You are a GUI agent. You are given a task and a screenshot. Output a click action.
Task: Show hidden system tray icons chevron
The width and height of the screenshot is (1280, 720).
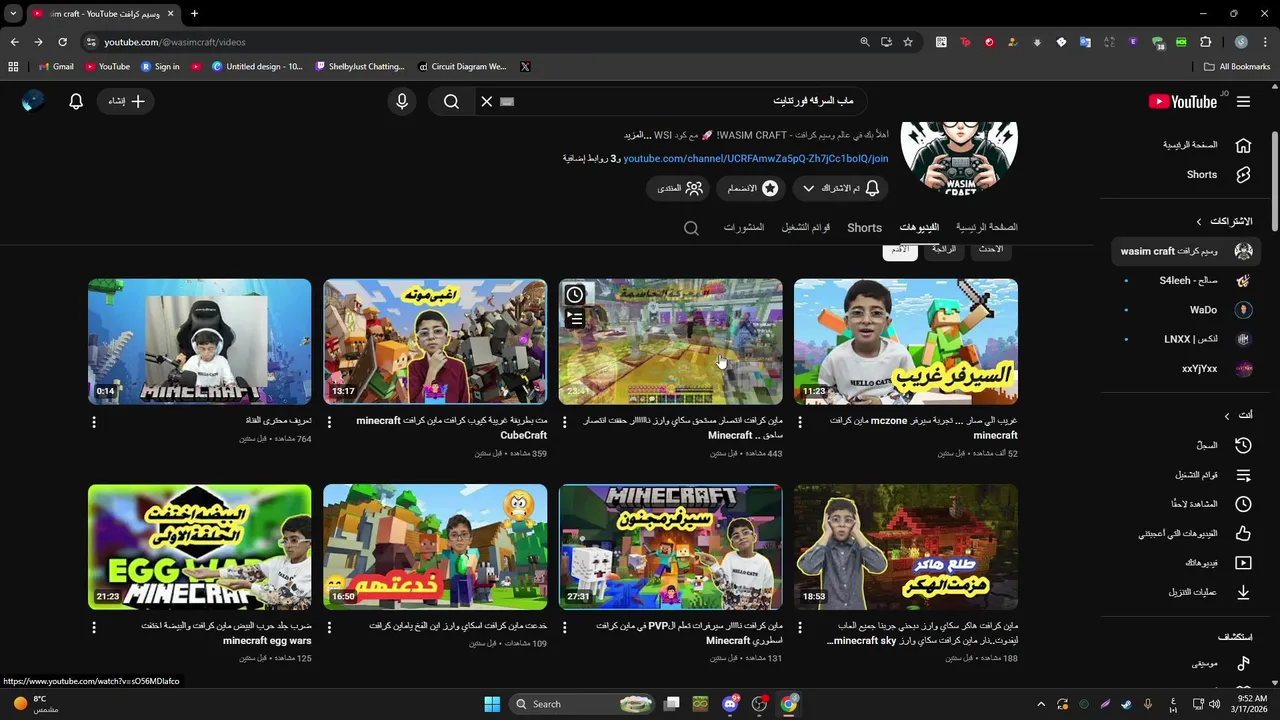[1041, 704]
